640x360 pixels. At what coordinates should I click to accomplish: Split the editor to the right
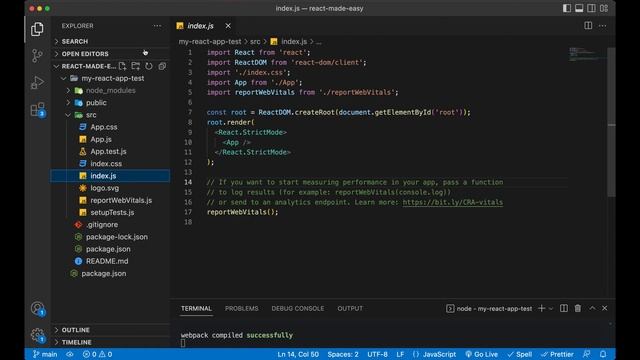click(x=588, y=26)
